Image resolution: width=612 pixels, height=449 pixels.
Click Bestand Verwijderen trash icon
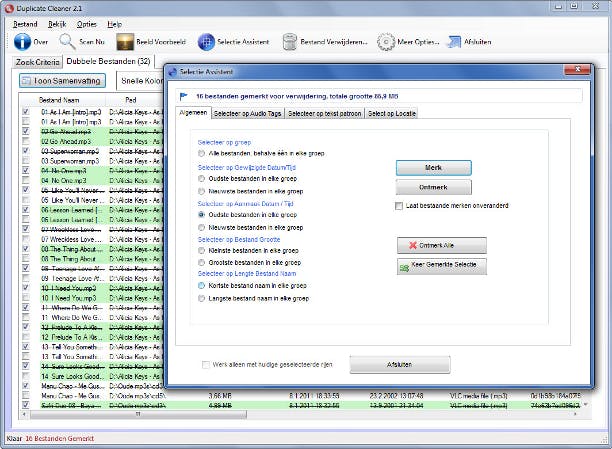pos(289,42)
